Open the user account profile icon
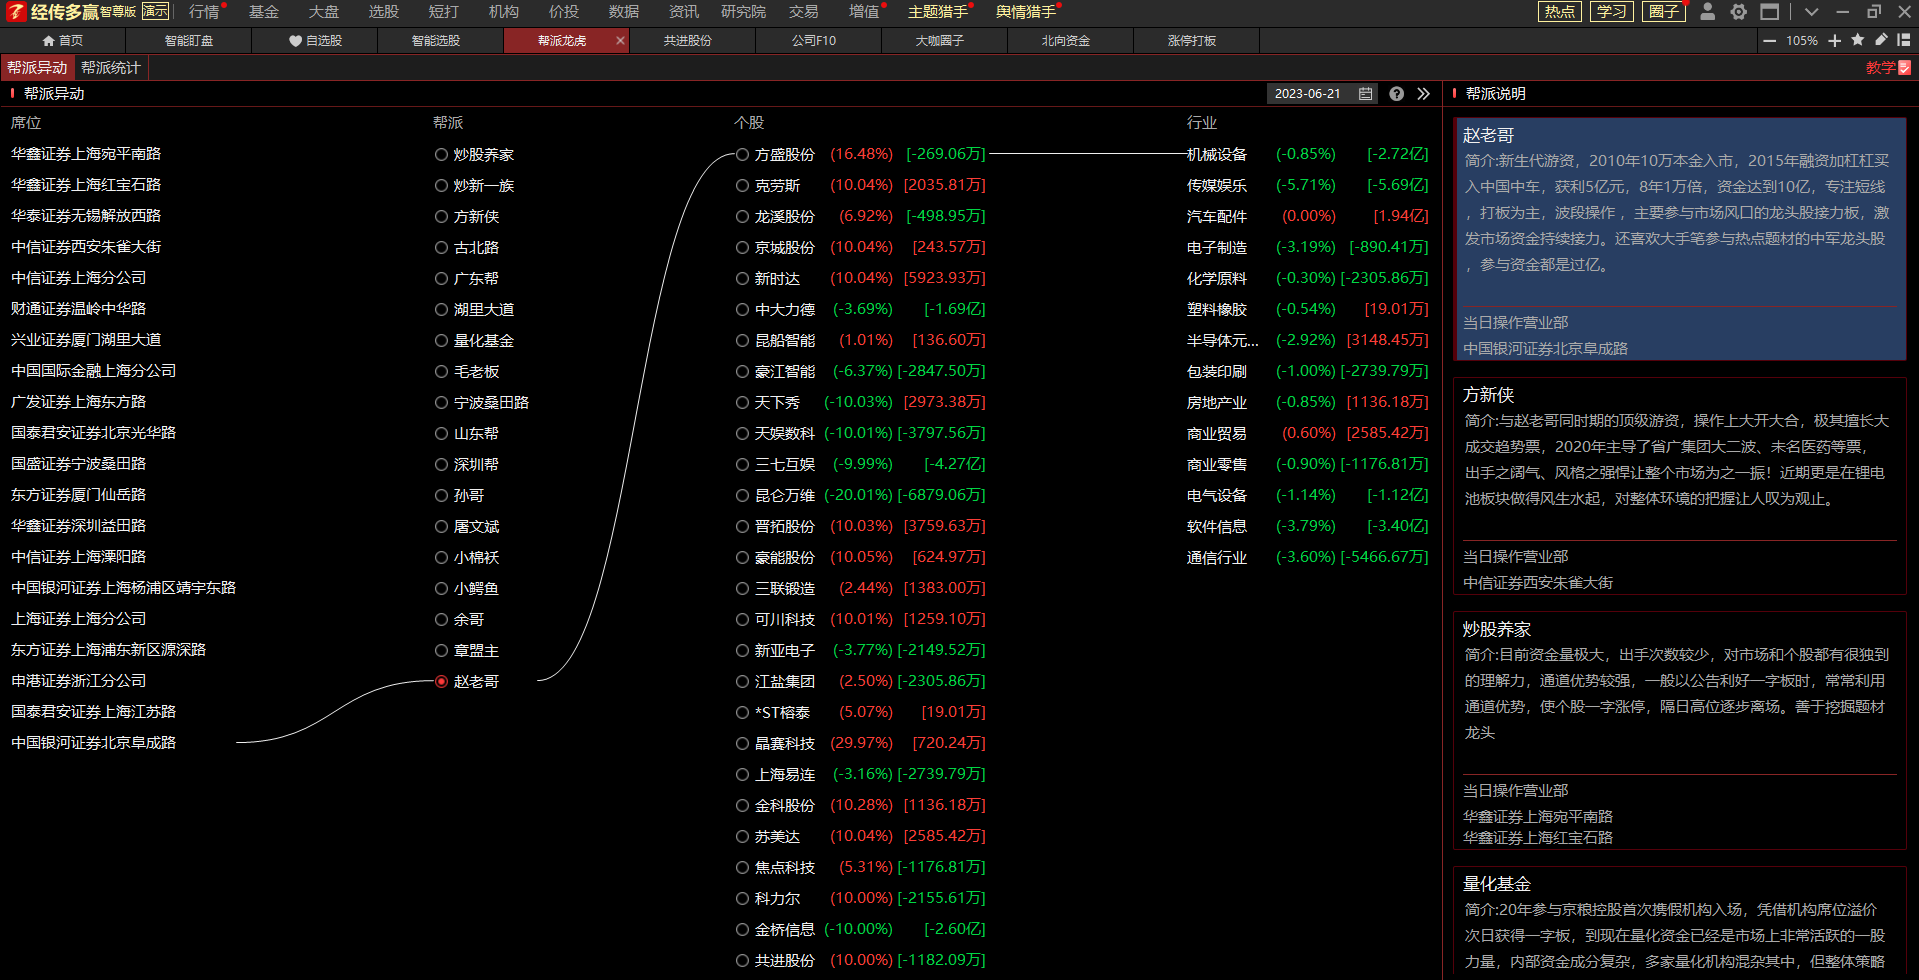 coord(1708,12)
